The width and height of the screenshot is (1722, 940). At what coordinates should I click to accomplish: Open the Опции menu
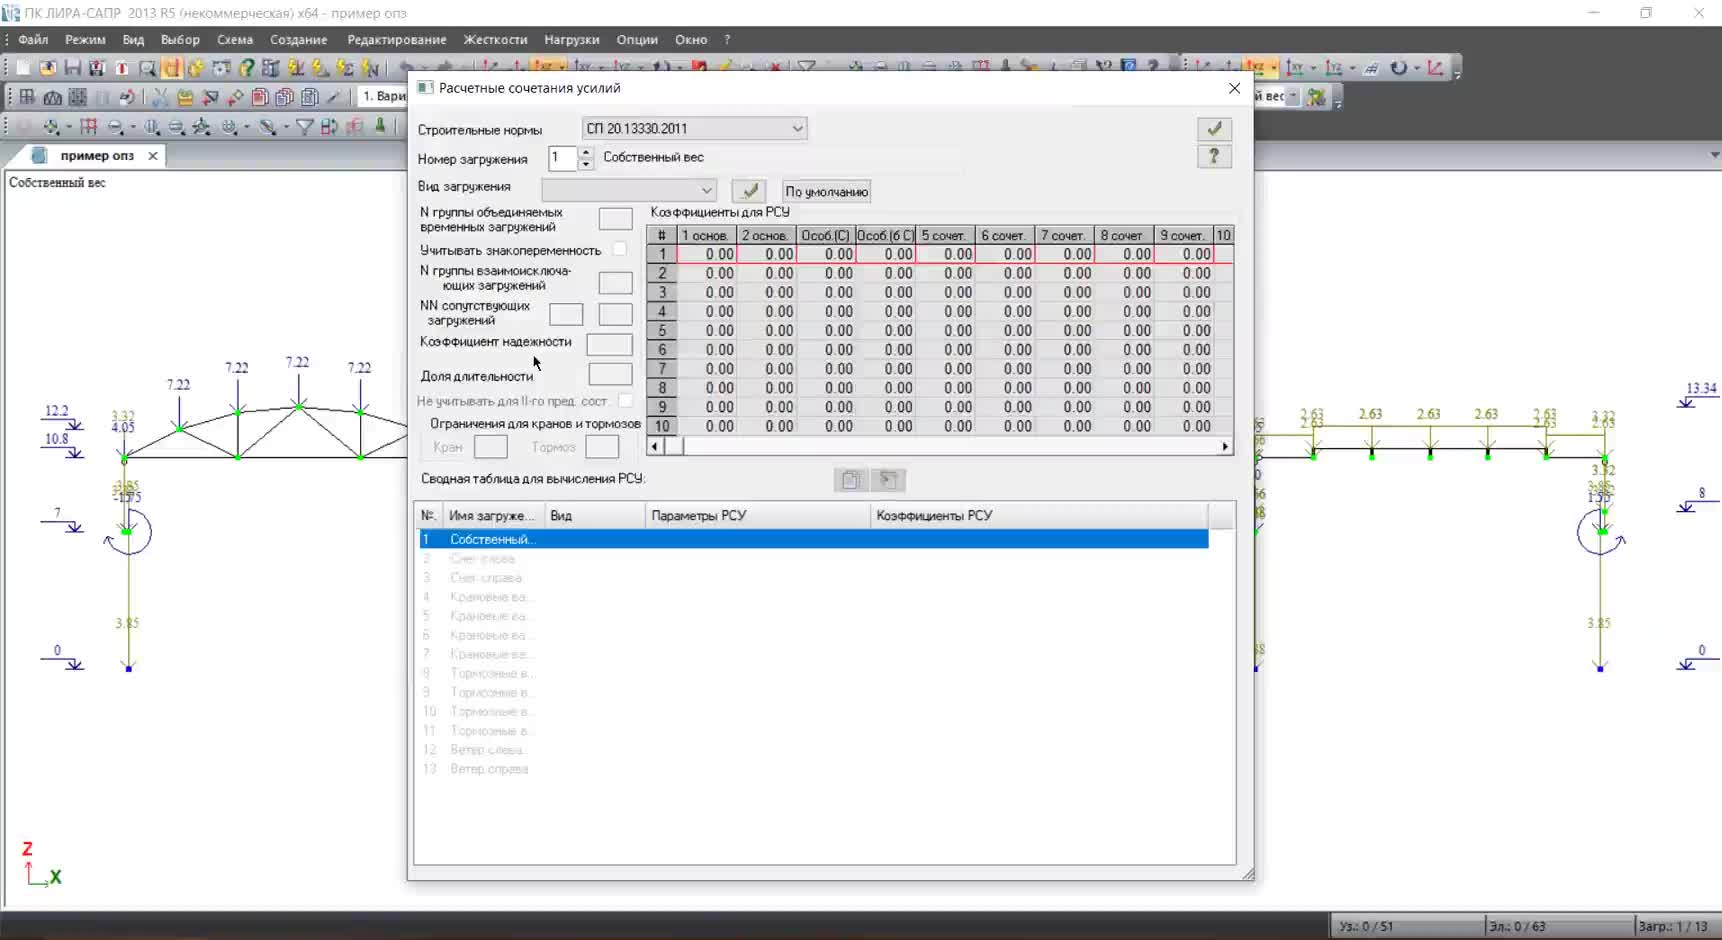click(637, 40)
